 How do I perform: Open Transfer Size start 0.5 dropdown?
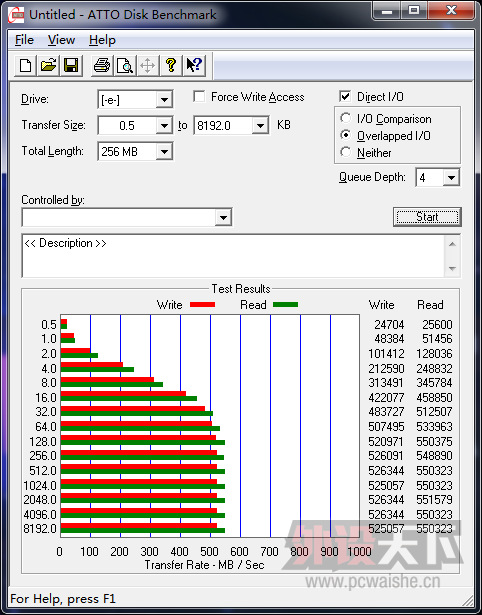pyautogui.click(x=164, y=126)
